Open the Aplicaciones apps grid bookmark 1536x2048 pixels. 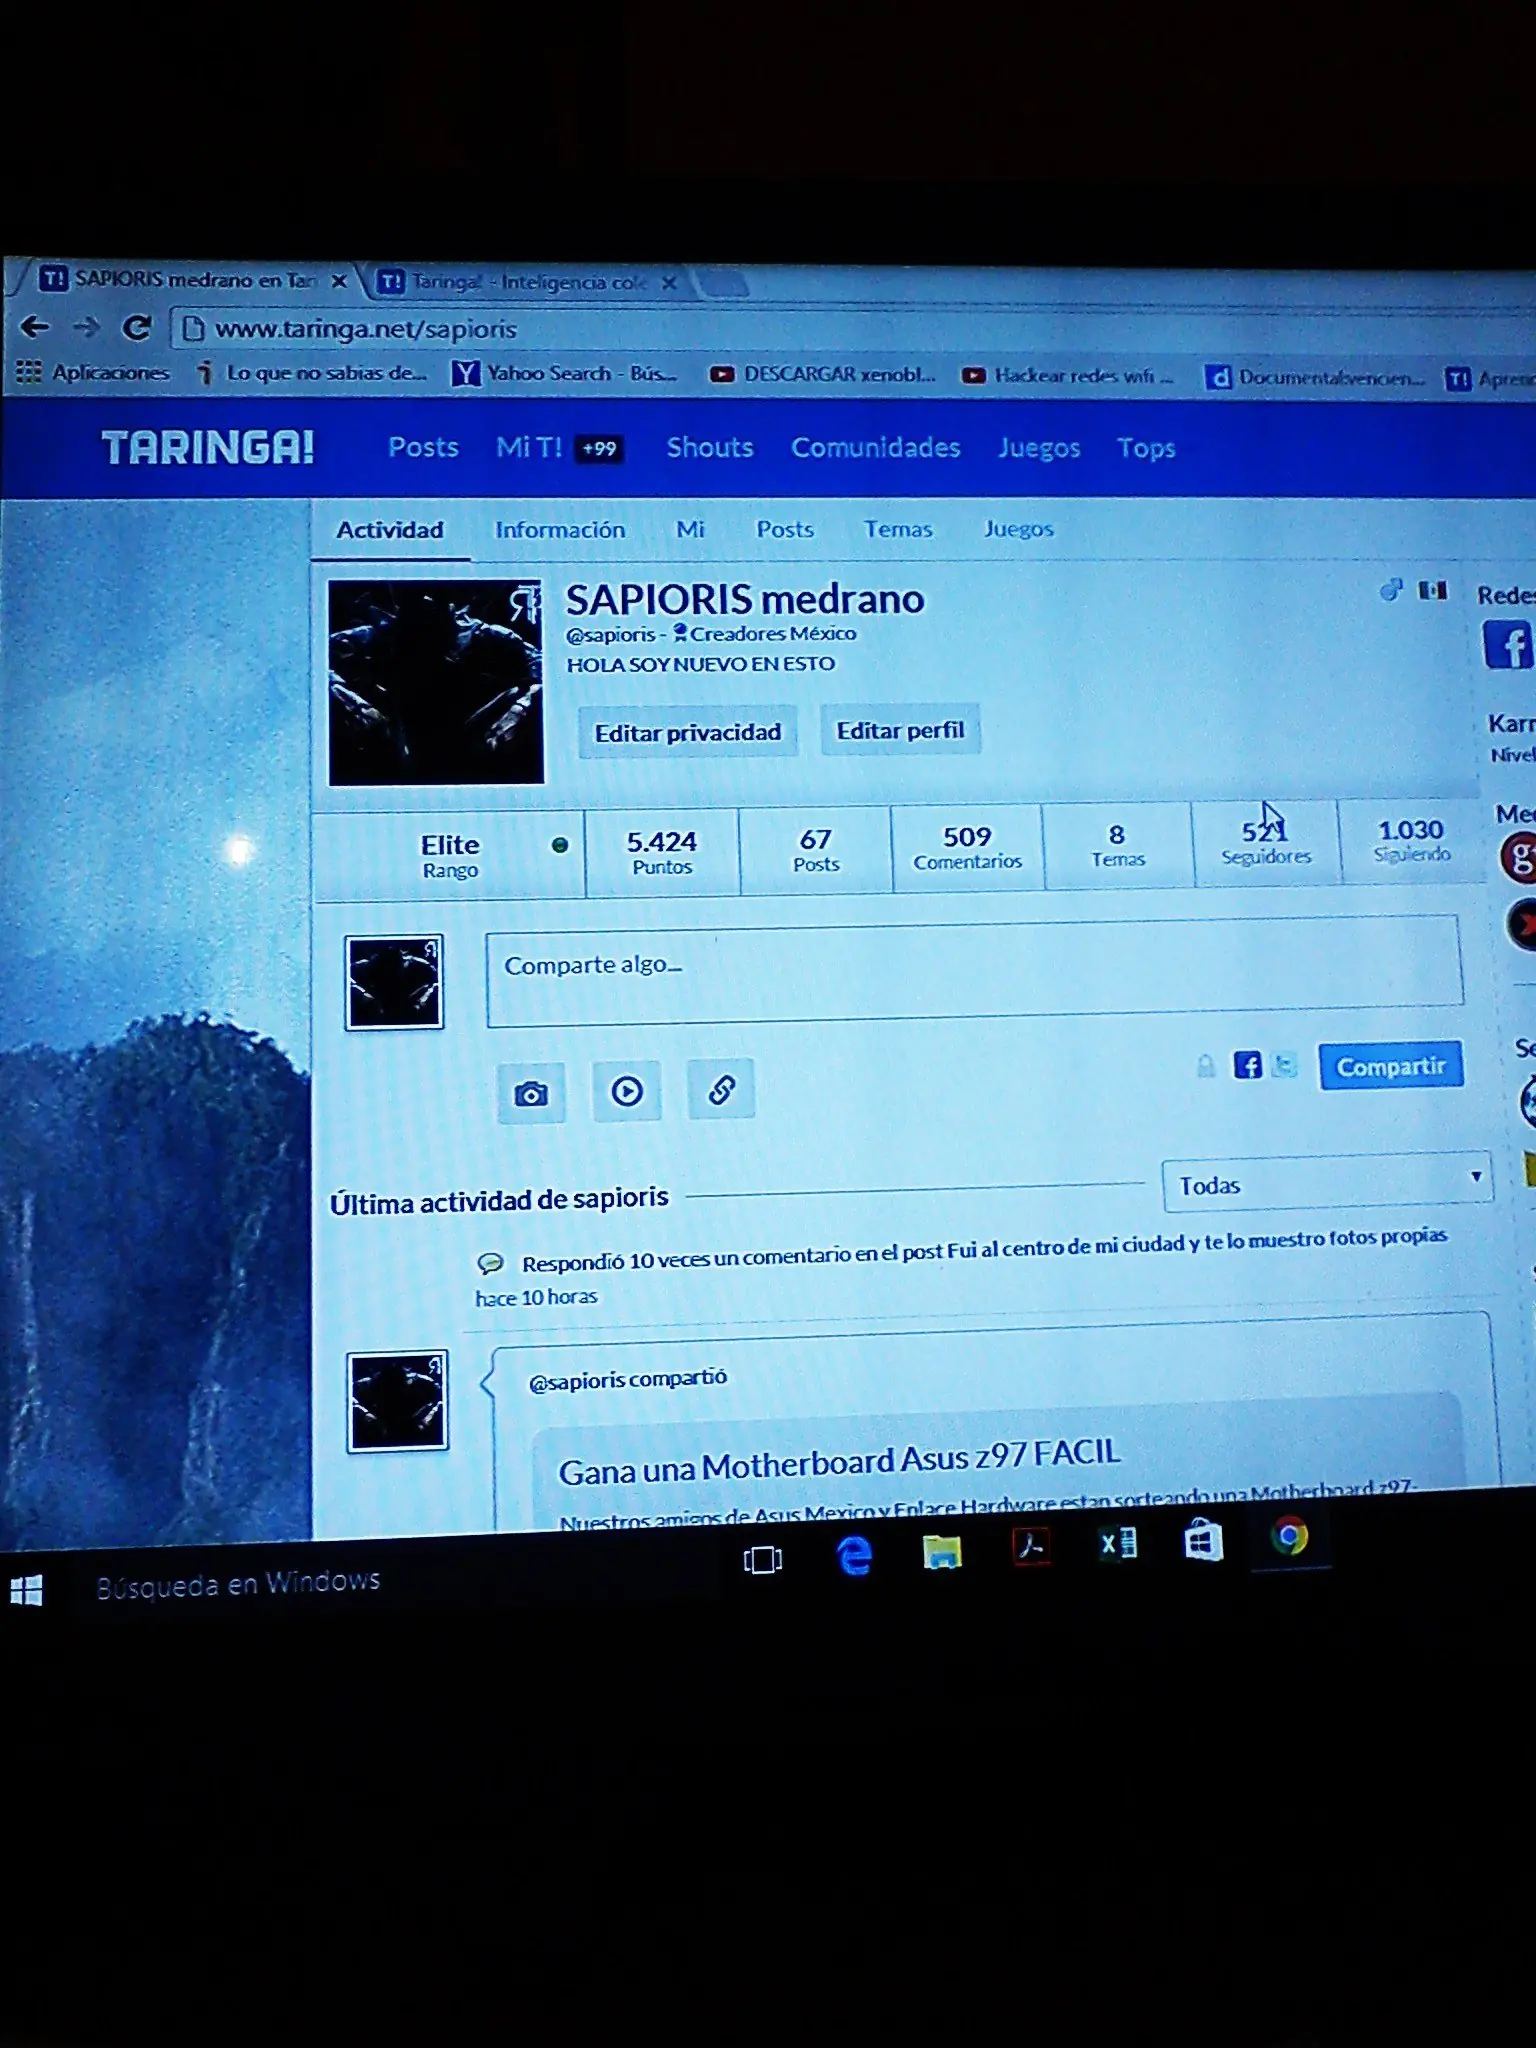(94, 372)
